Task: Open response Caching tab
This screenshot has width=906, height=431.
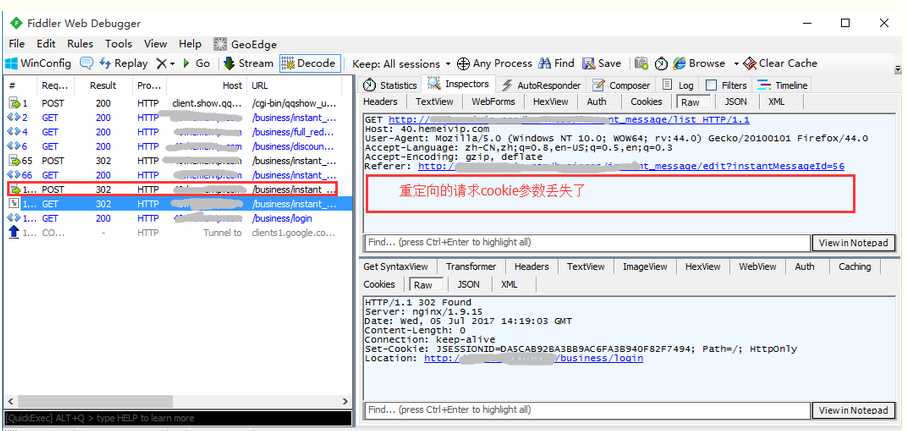Action: (854, 266)
